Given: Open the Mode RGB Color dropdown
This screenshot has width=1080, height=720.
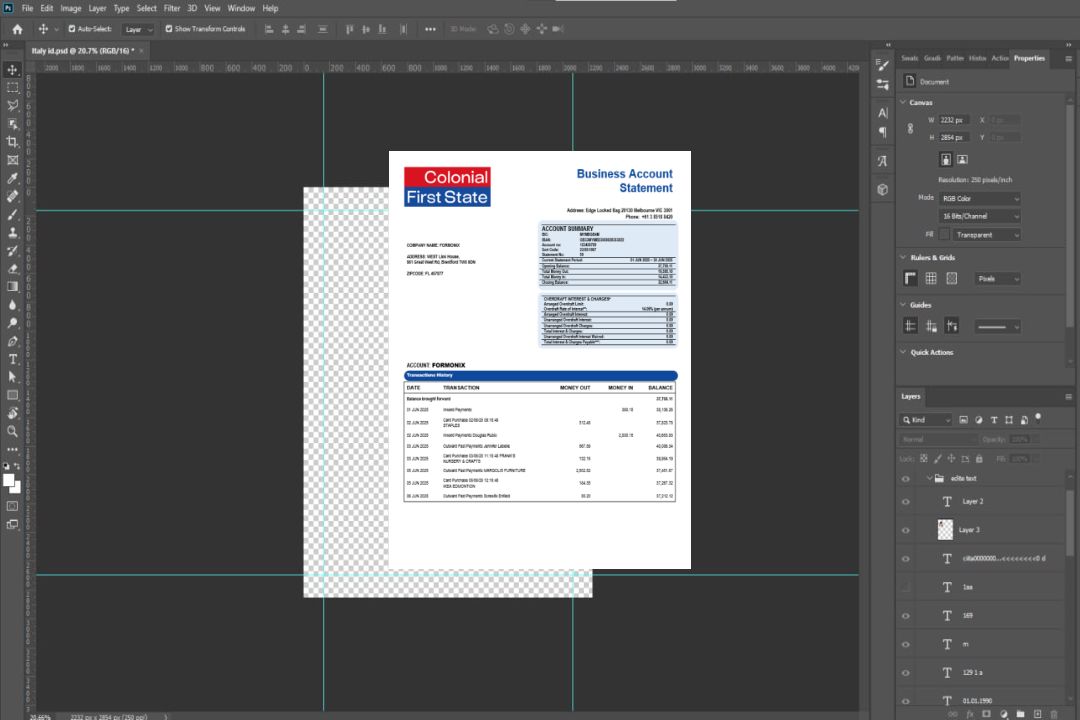Looking at the screenshot, I should 979,198.
